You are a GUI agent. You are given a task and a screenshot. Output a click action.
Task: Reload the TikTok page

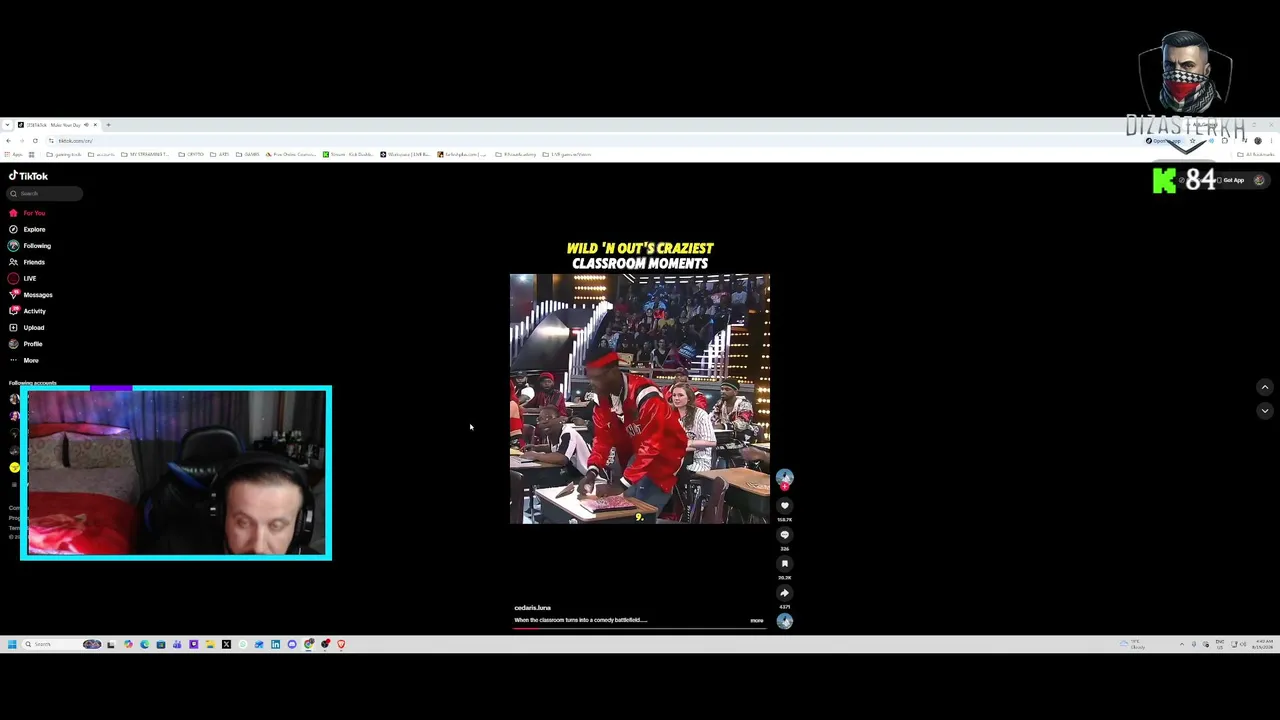[x=35, y=141]
